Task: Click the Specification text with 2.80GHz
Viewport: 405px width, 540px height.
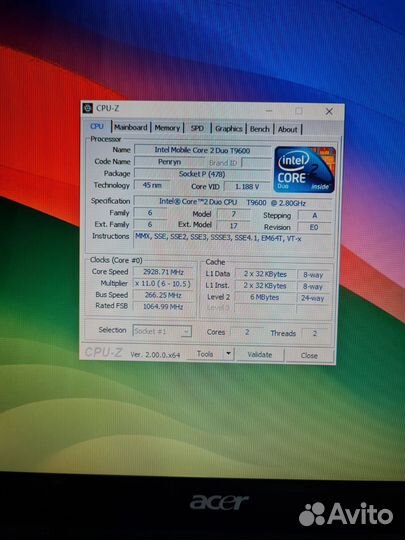Action: [232, 202]
